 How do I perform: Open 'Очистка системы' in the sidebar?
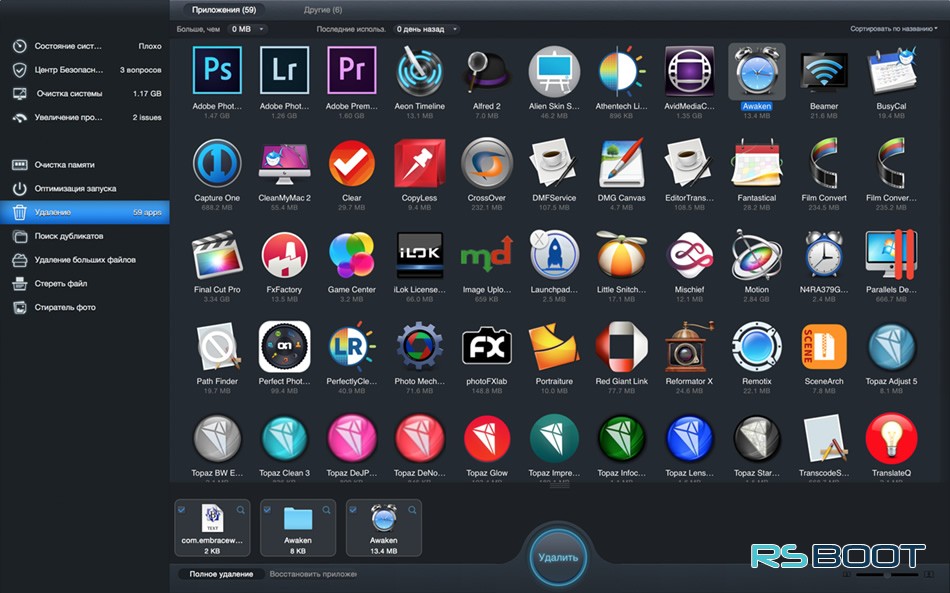point(85,93)
